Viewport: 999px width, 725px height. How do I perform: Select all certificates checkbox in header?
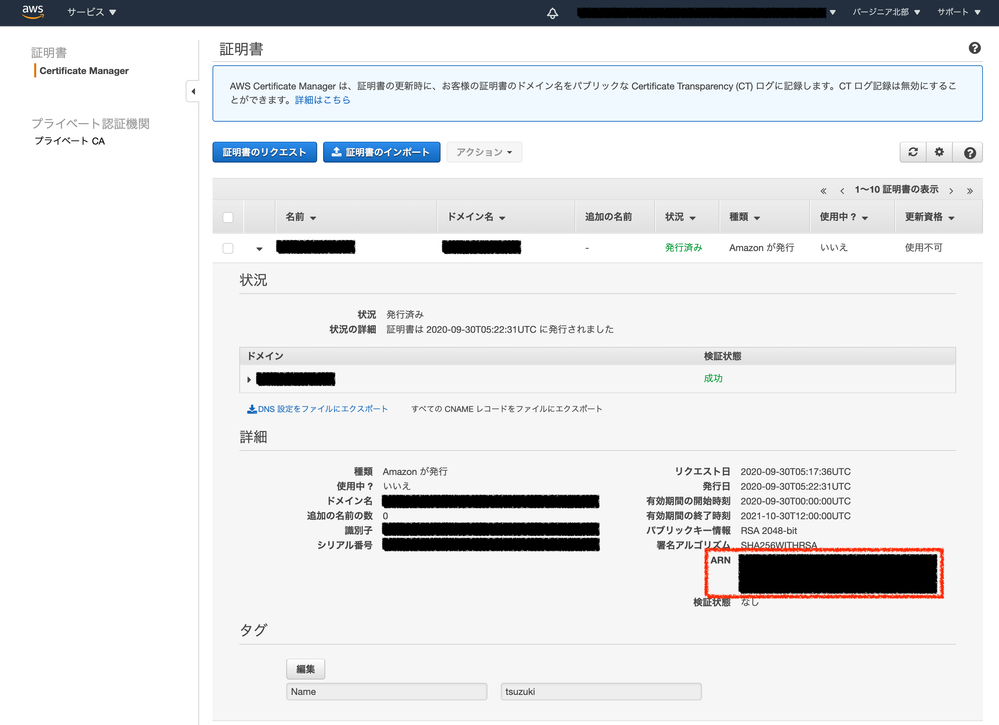(x=228, y=217)
